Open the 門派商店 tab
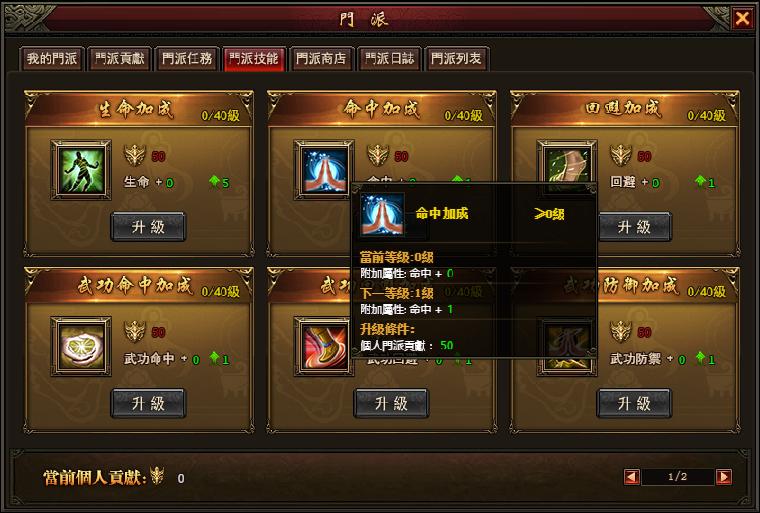 pyautogui.click(x=321, y=59)
